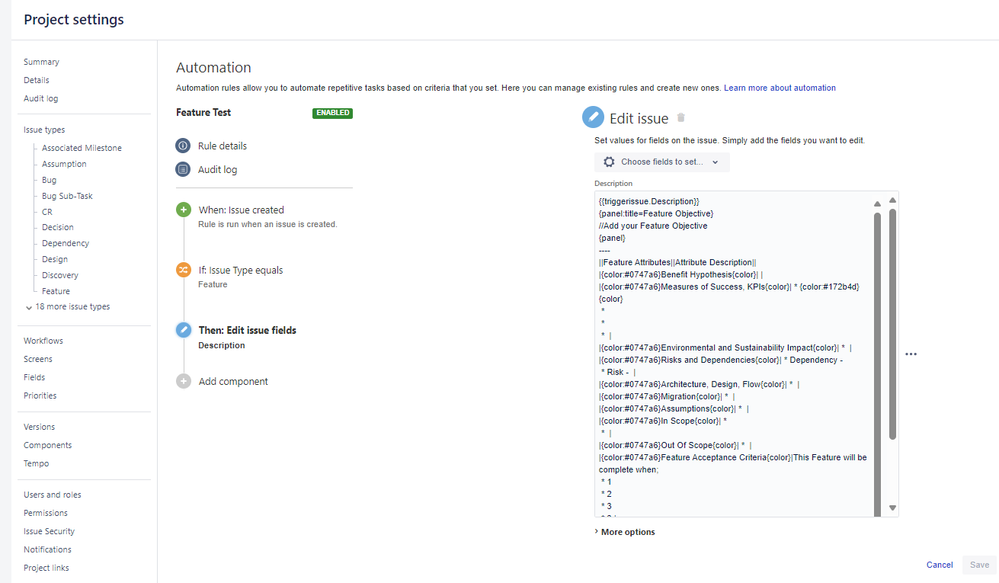Delete the Edit issue action via trash icon
This screenshot has height=583, width=999.
coord(681,118)
